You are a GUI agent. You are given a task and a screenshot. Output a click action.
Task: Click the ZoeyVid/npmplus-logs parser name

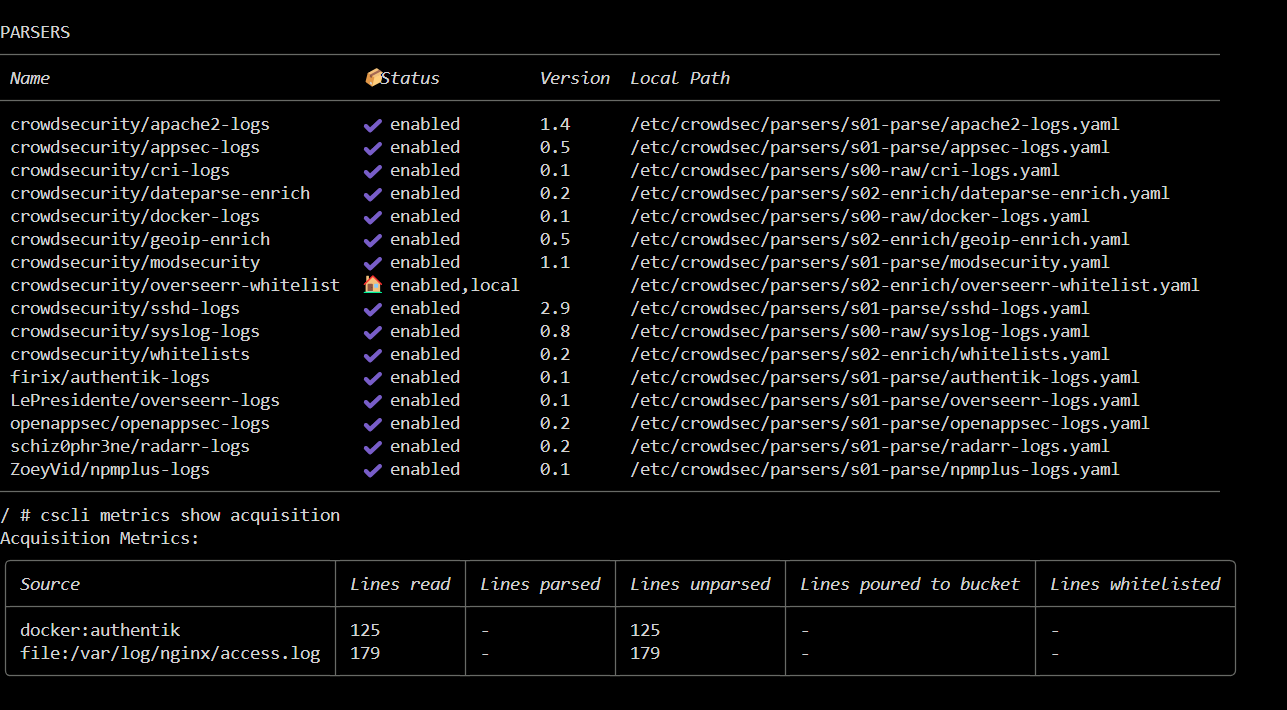click(x=110, y=470)
